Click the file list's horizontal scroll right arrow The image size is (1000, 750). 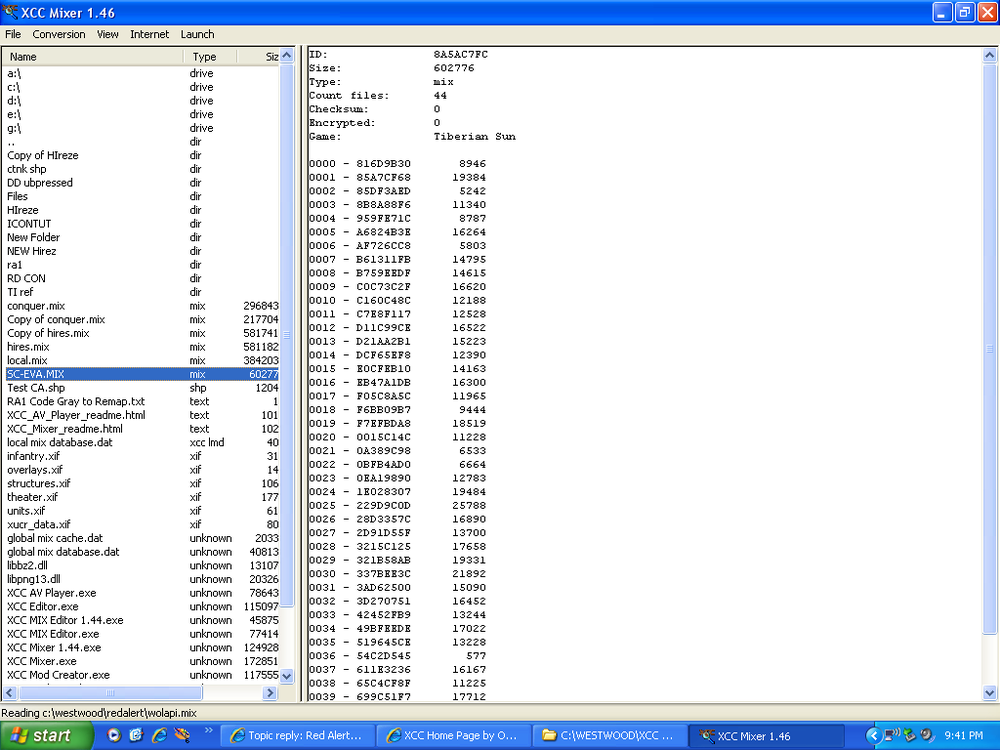pyautogui.click(x=270, y=693)
